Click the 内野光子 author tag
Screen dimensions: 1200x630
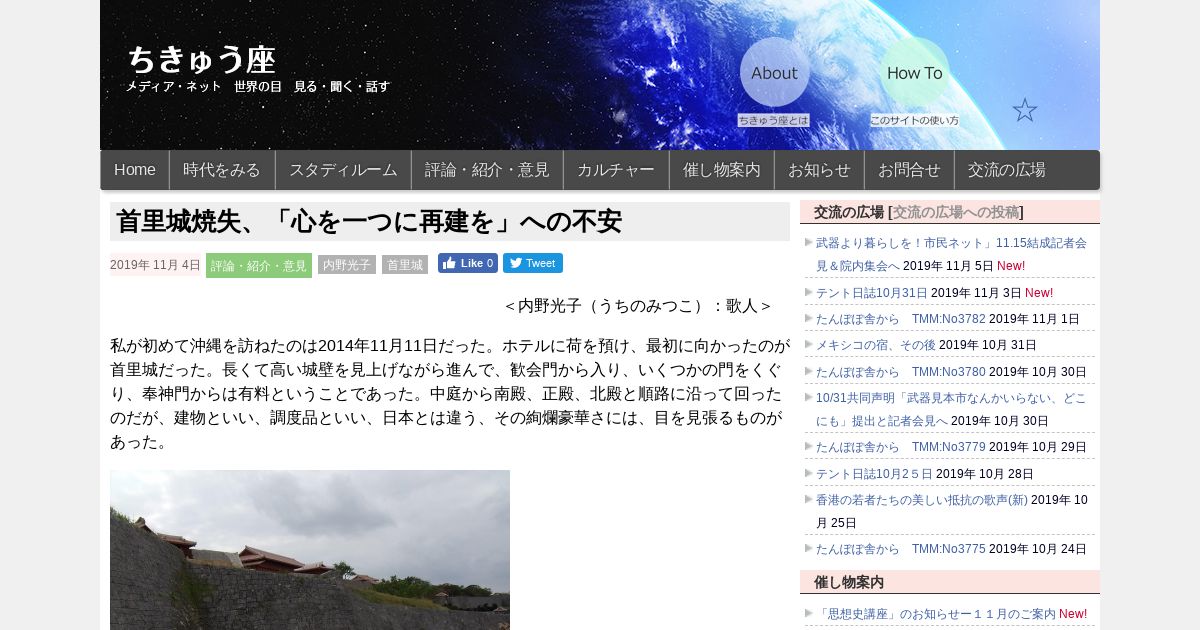347,265
